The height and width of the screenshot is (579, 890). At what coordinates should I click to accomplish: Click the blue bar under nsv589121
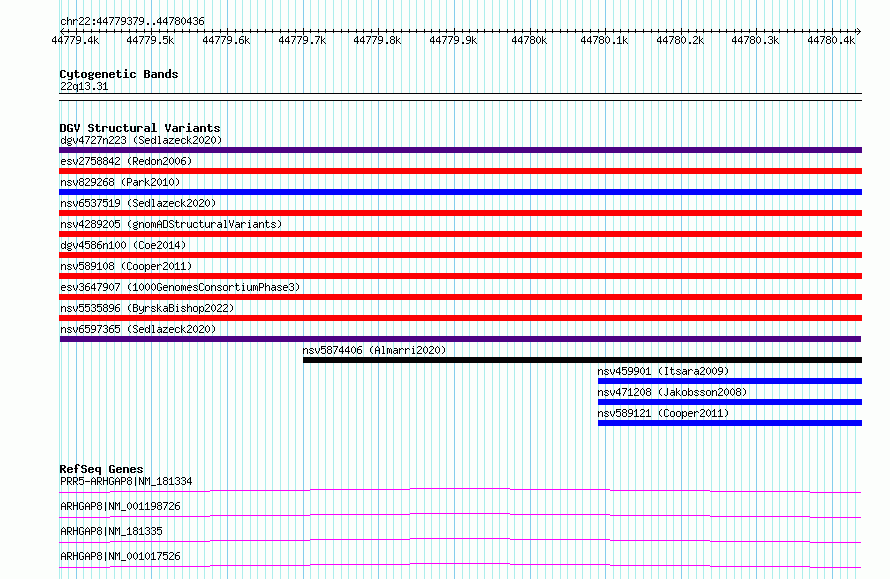[730, 423]
